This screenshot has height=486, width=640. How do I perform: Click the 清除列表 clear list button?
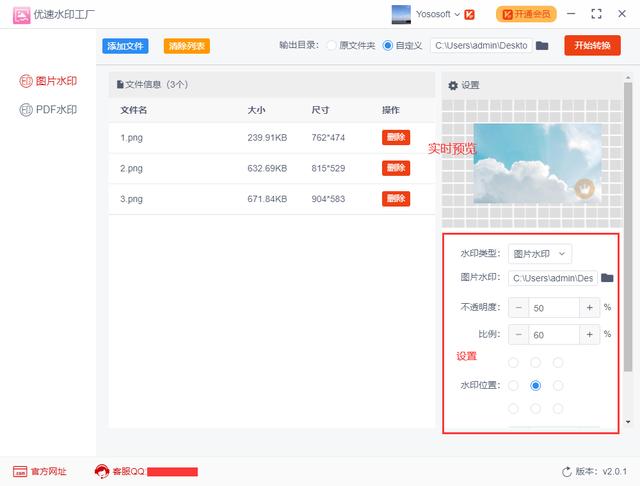[187, 46]
